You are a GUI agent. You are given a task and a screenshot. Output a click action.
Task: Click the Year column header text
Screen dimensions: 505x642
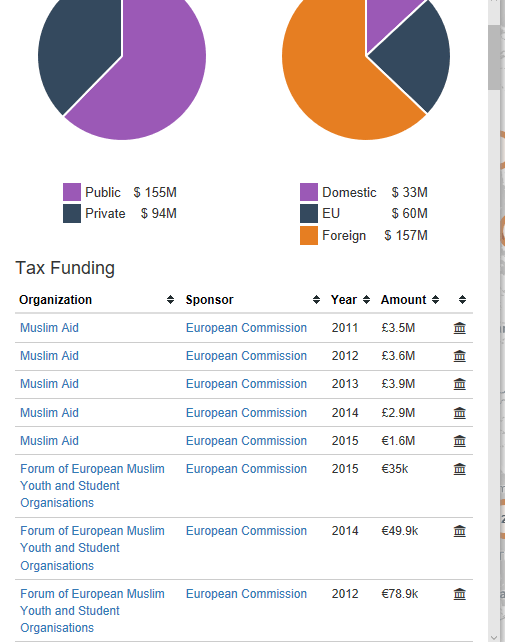pyautogui.click(x=344, y=300)
